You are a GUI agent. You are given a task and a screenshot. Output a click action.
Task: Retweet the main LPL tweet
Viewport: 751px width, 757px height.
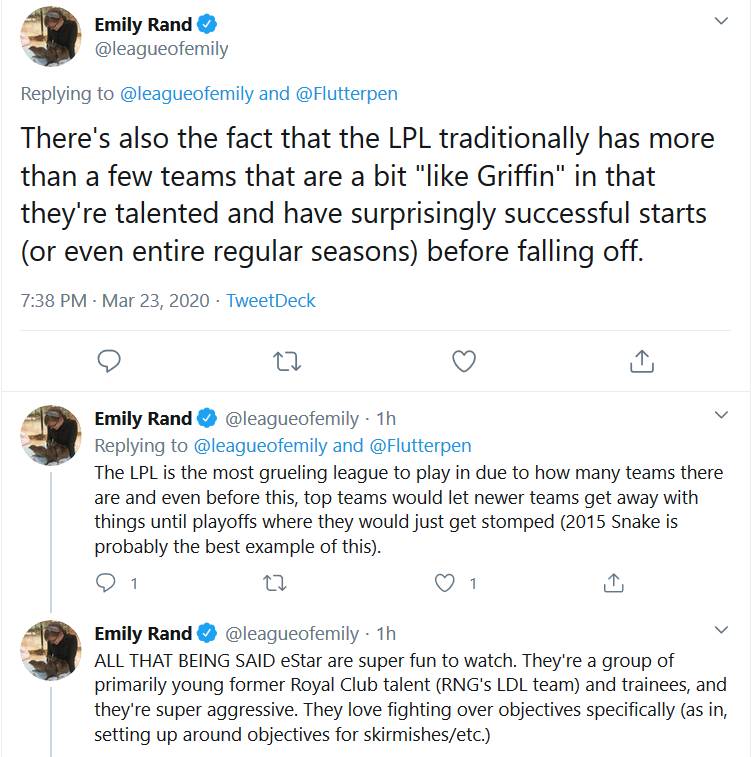click(x=287, y=361)
